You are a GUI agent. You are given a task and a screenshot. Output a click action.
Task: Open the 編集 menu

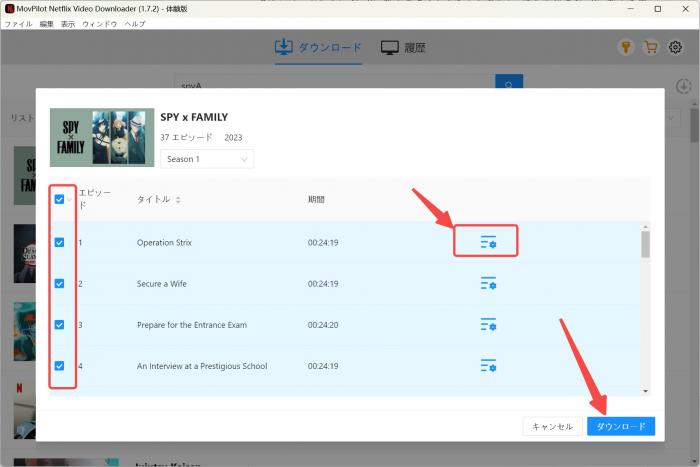(x=46, y=24)
